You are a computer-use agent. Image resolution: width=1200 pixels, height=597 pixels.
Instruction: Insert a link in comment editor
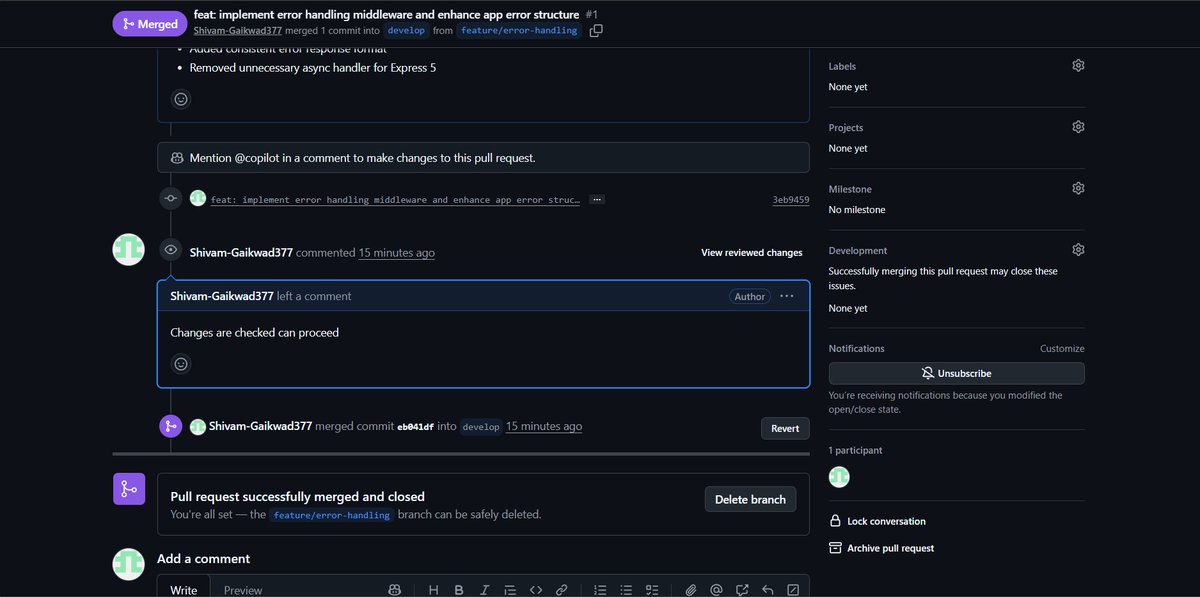[x=562, y=590]
